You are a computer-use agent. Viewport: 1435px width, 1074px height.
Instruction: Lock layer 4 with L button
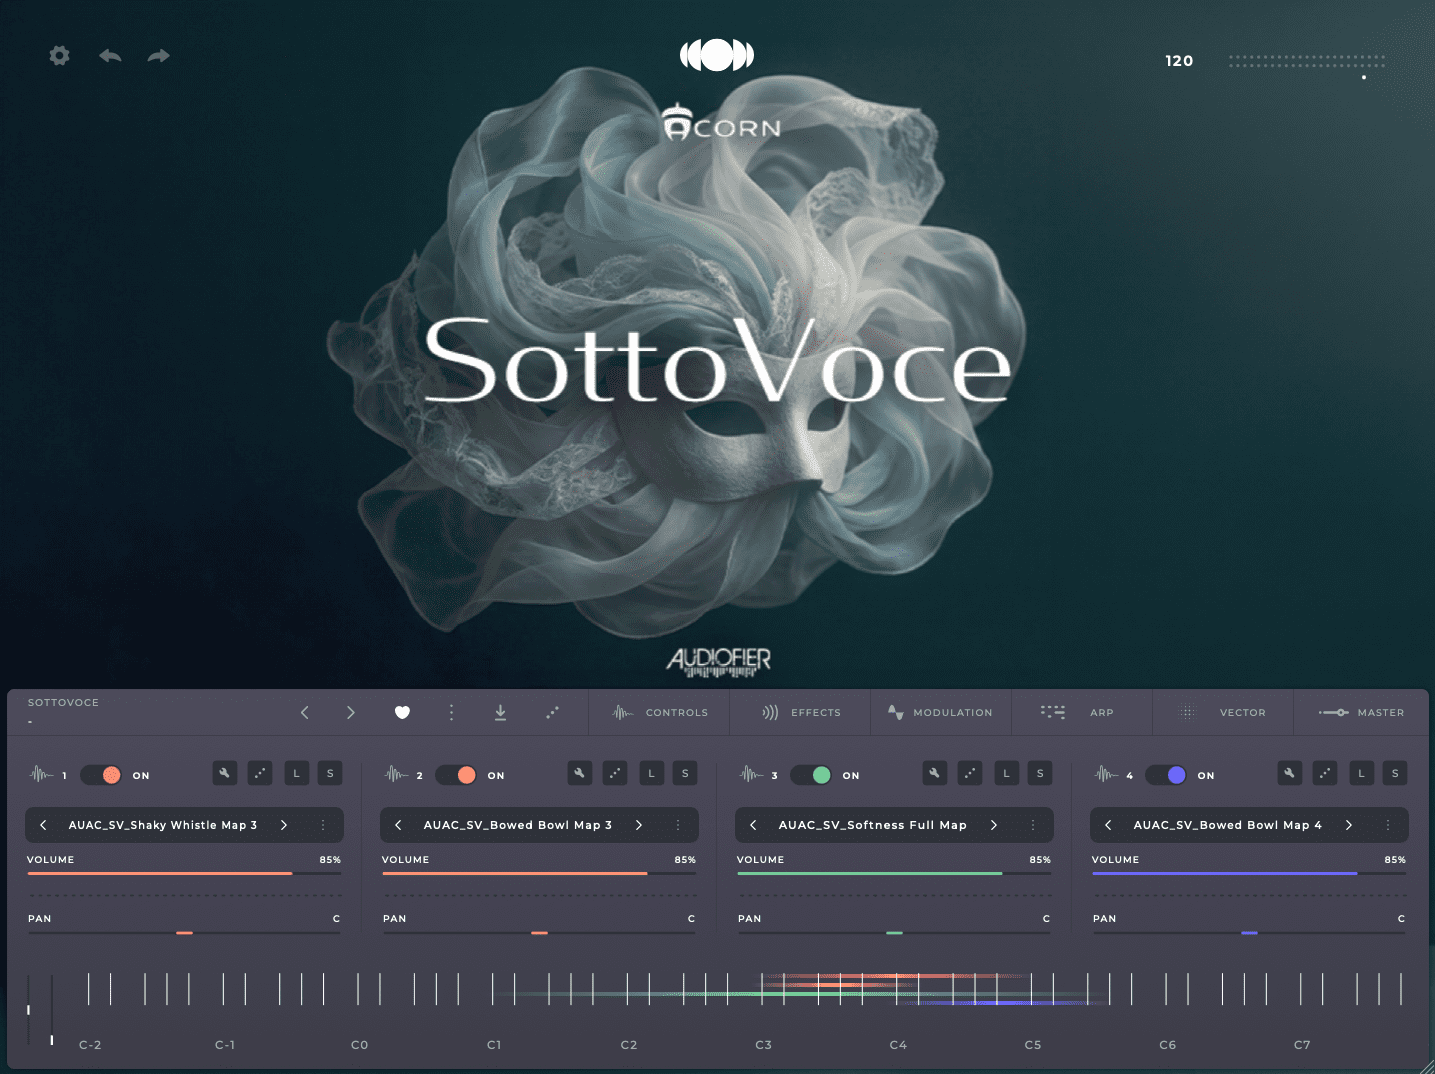point(1361,773)
